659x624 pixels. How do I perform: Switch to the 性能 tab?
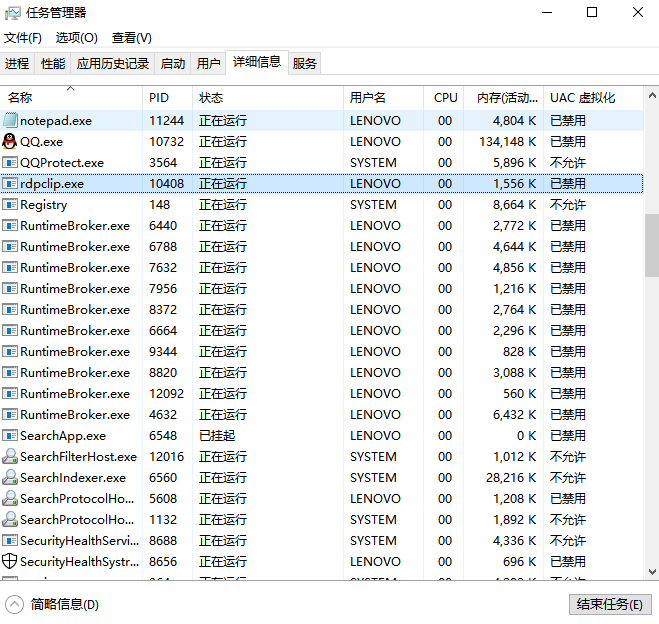[53, 63]
